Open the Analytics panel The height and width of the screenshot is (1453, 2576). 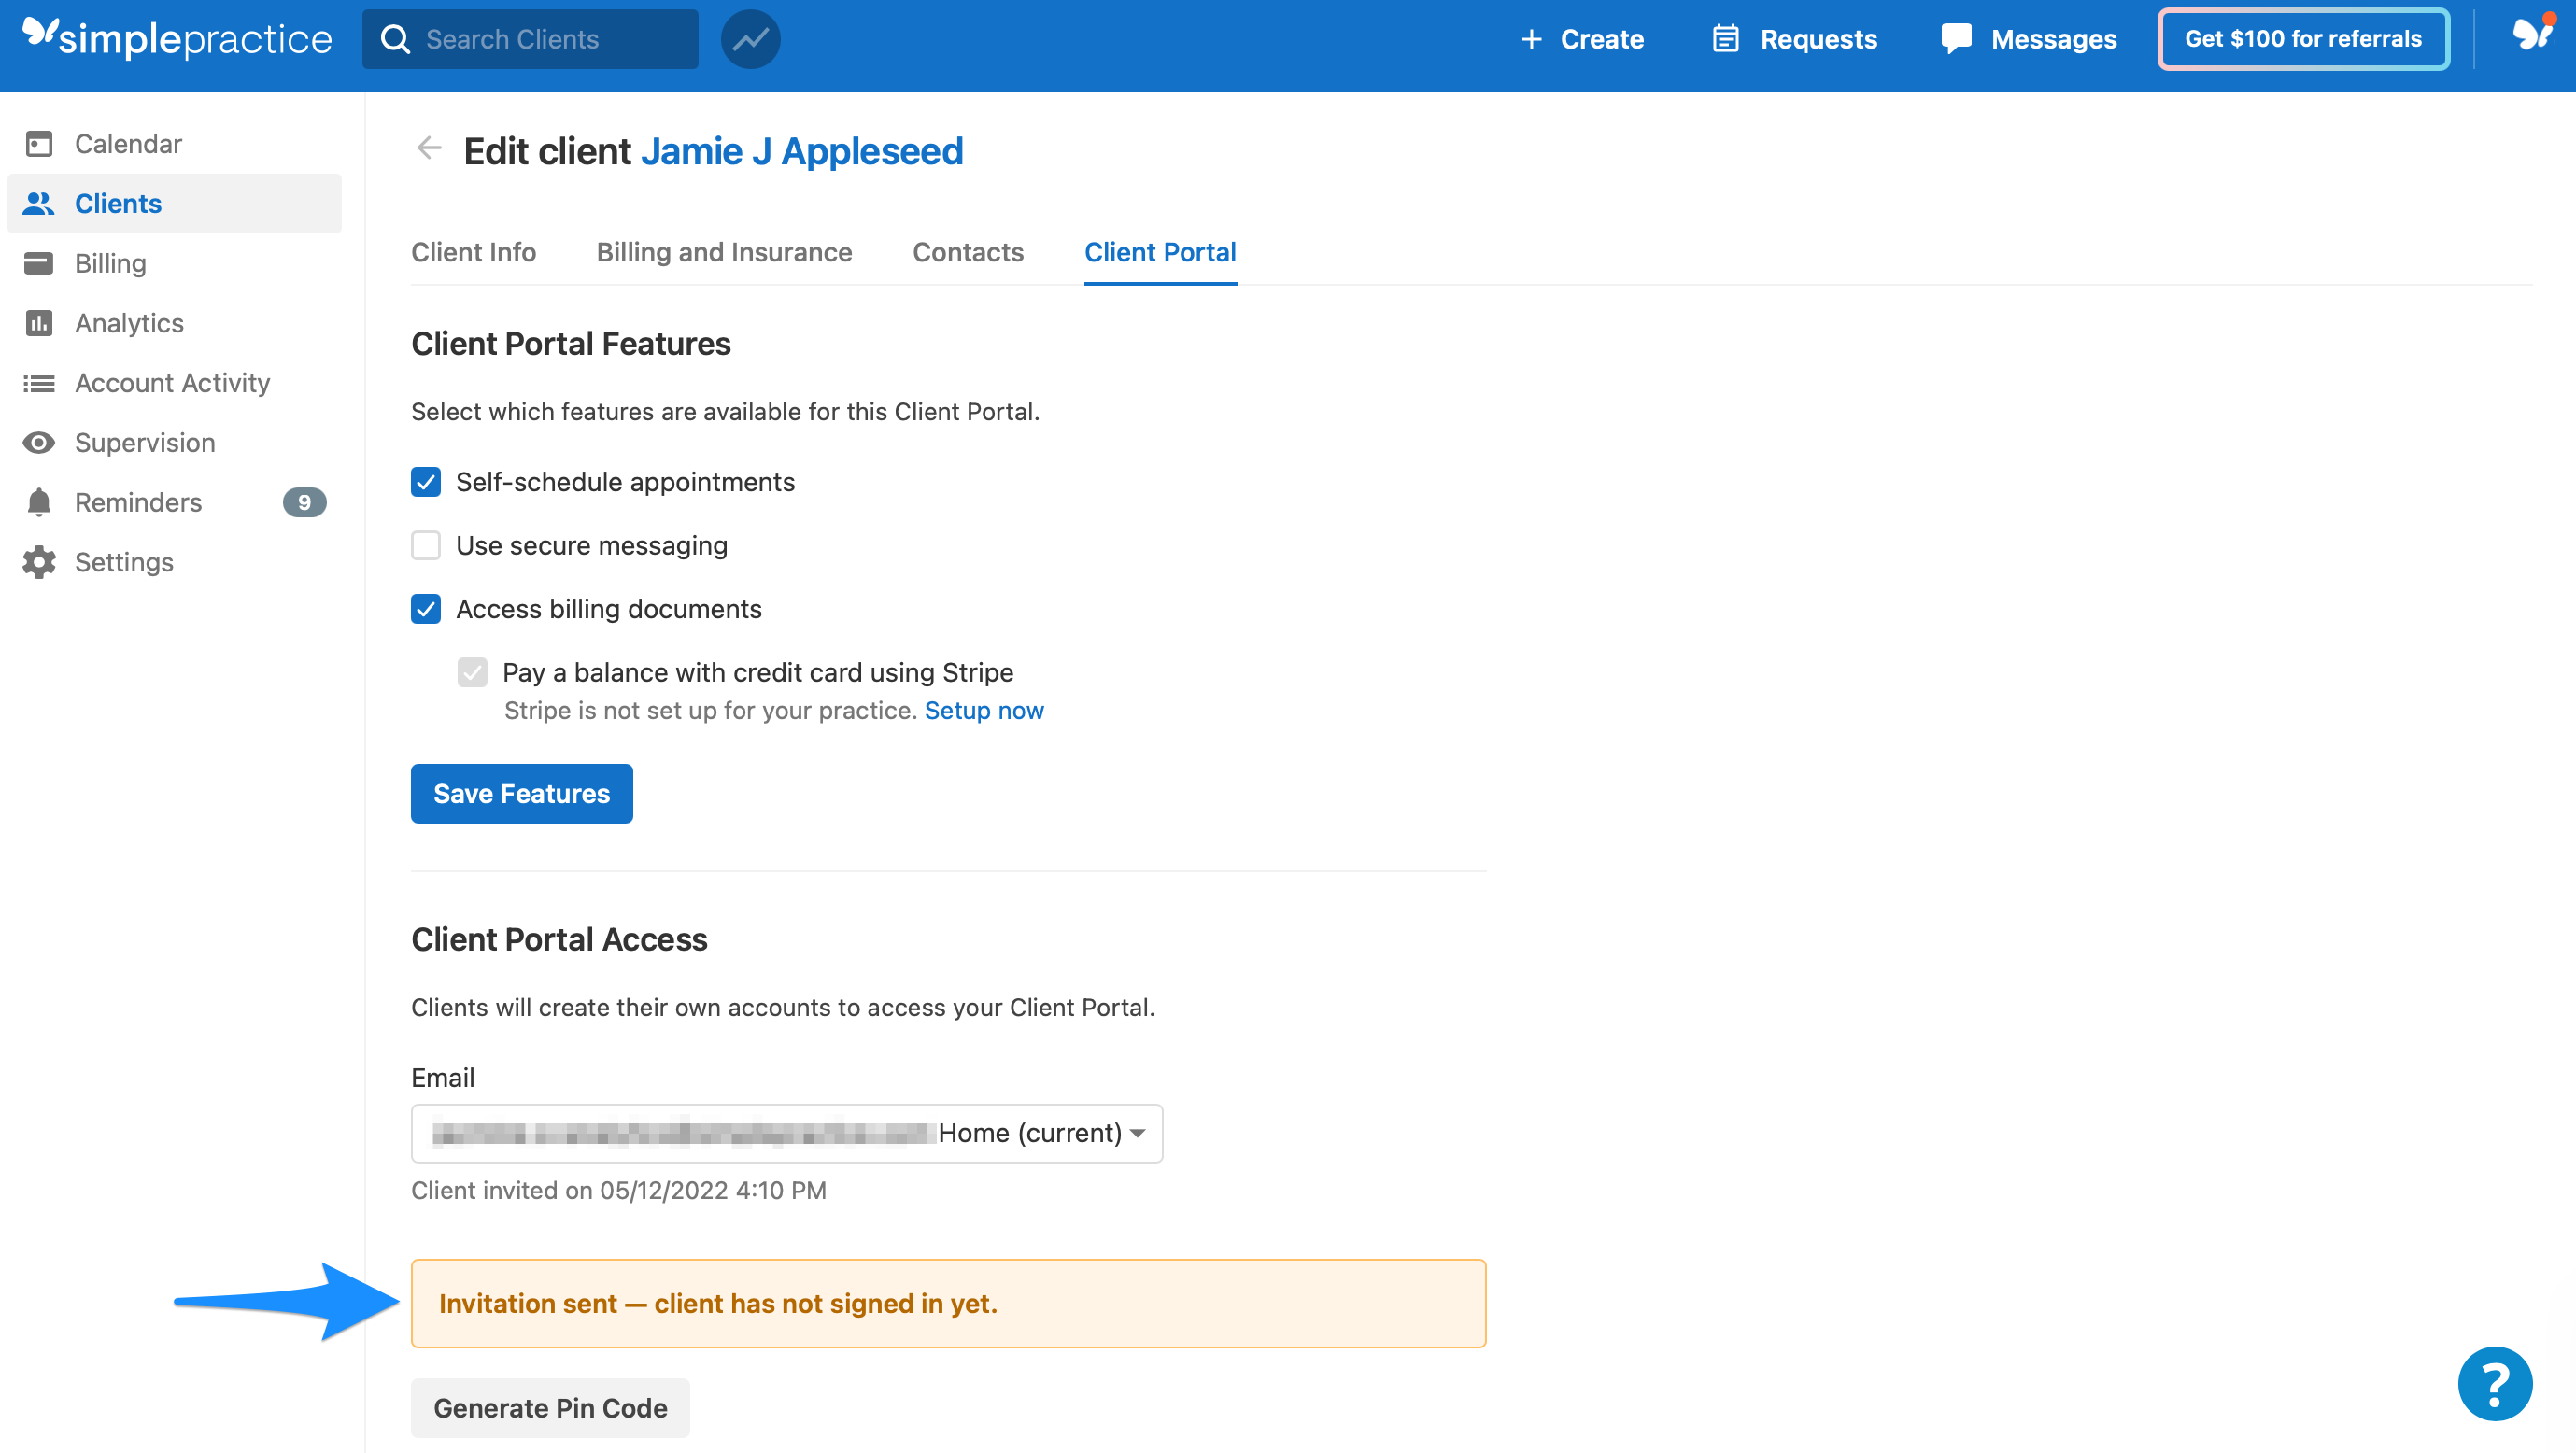129,323
